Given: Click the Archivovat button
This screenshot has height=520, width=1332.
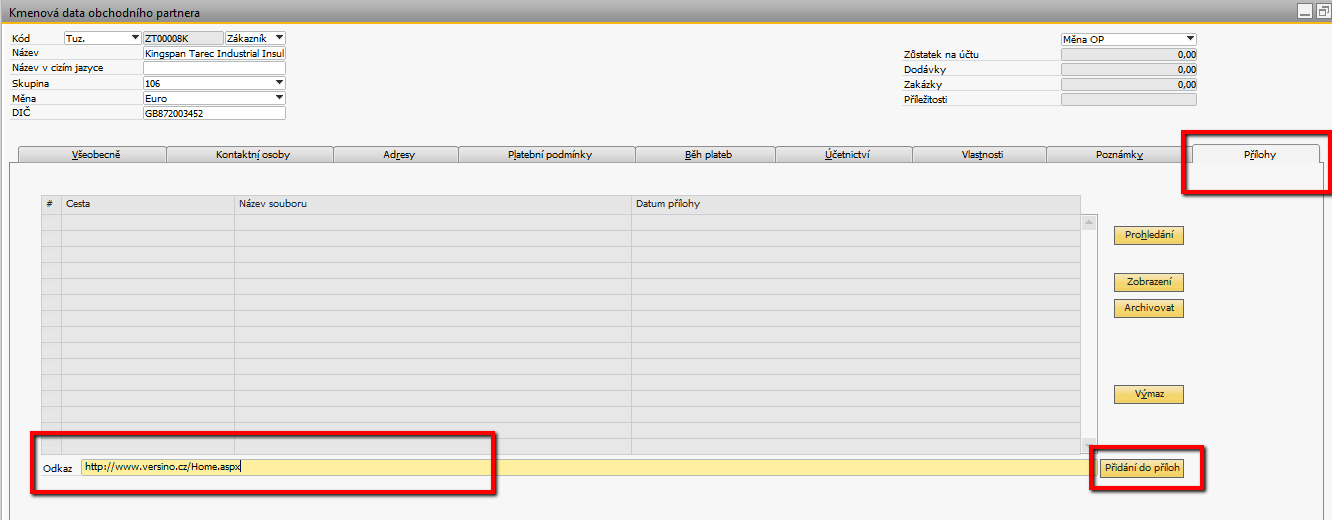Looking at the screenshot, I should (x=1148, y=308).
